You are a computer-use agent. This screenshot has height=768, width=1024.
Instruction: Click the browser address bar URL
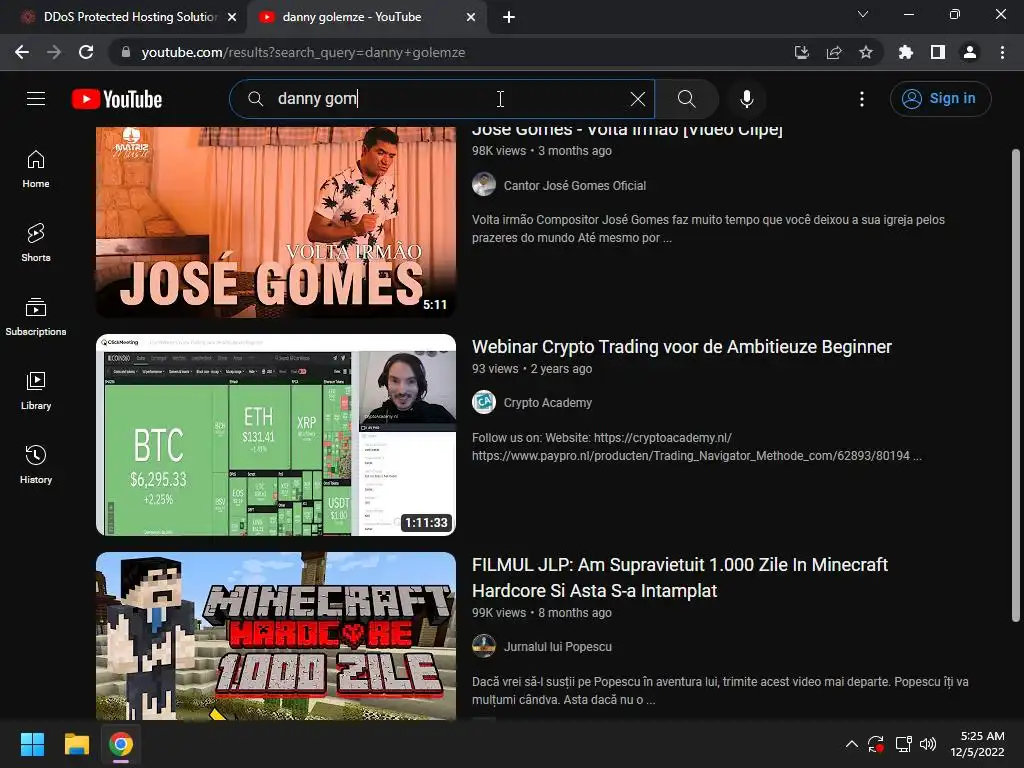click(x=303, y=52)
